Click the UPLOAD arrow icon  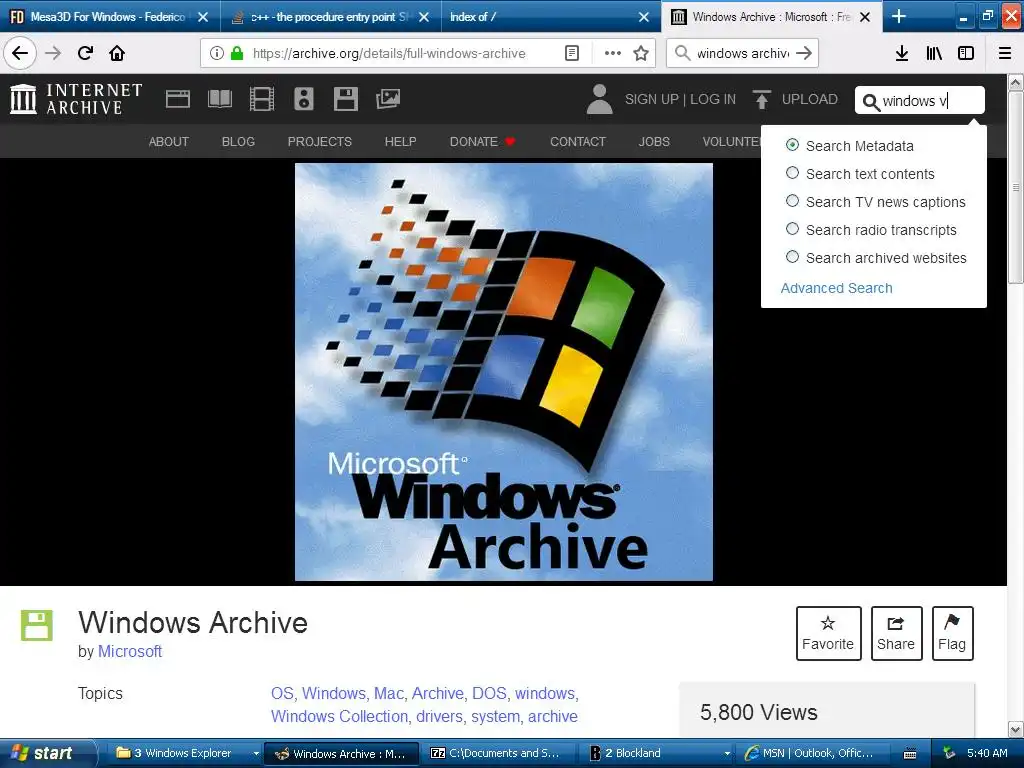[761, 99]
